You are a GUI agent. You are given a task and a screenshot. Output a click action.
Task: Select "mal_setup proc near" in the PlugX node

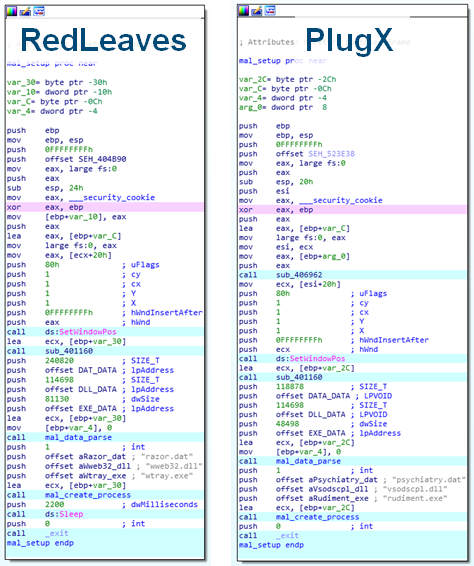(283, 61)
